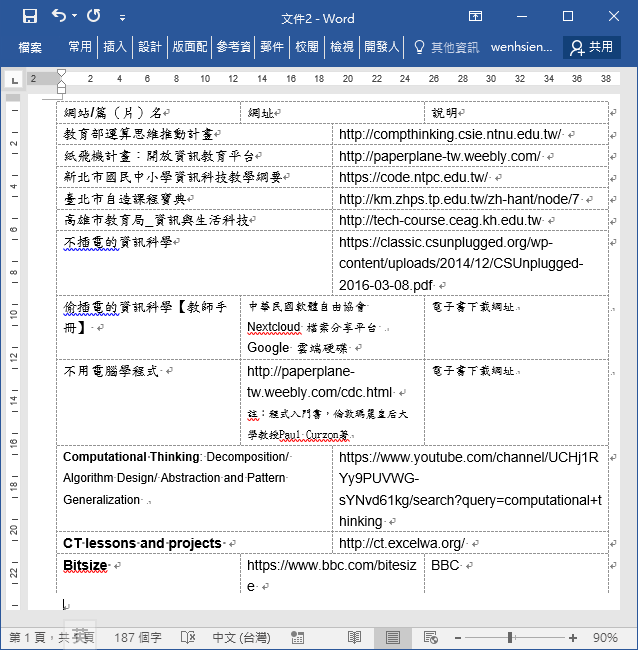Click the paperplane-tw.weebly.com URL text
638x650 pixels.
(439, 156)
